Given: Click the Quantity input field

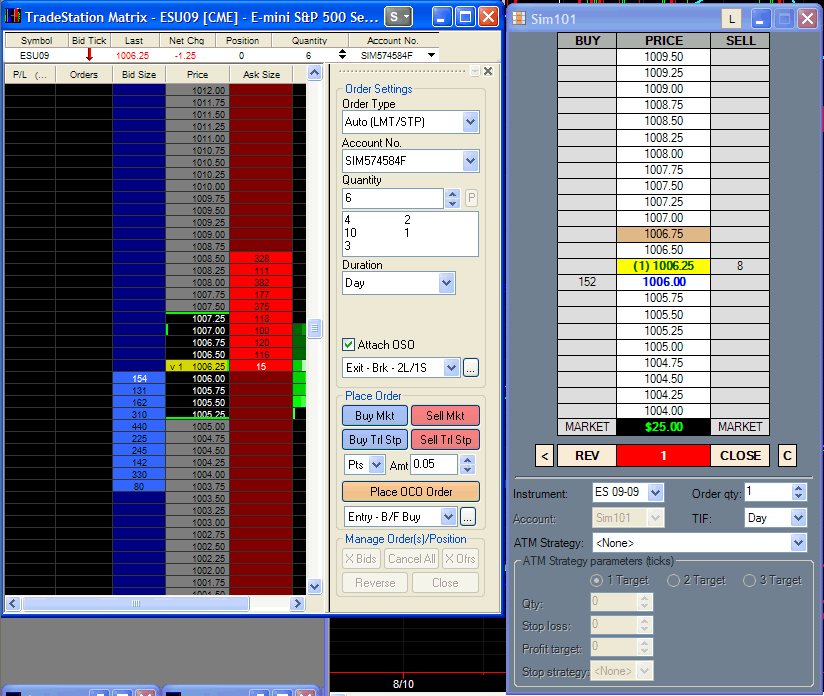Looking at the screenshot, I should (x=393, y=198).
